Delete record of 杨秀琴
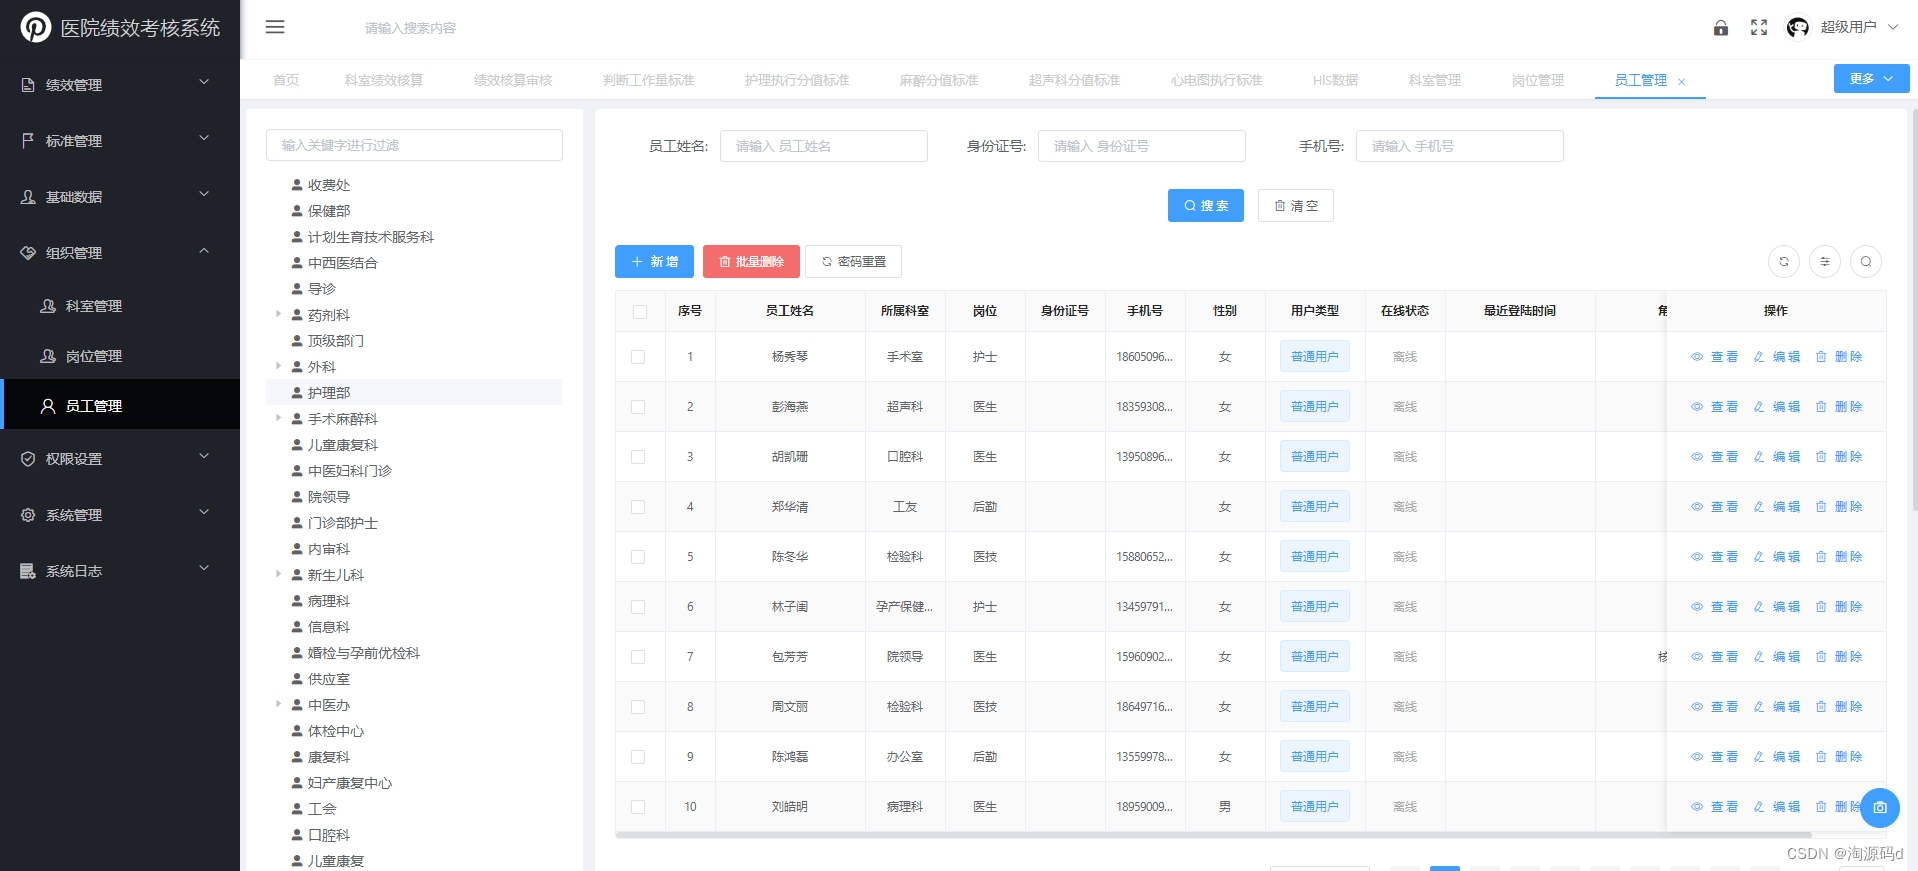Screen dimensions: 1918x871 1839,357
